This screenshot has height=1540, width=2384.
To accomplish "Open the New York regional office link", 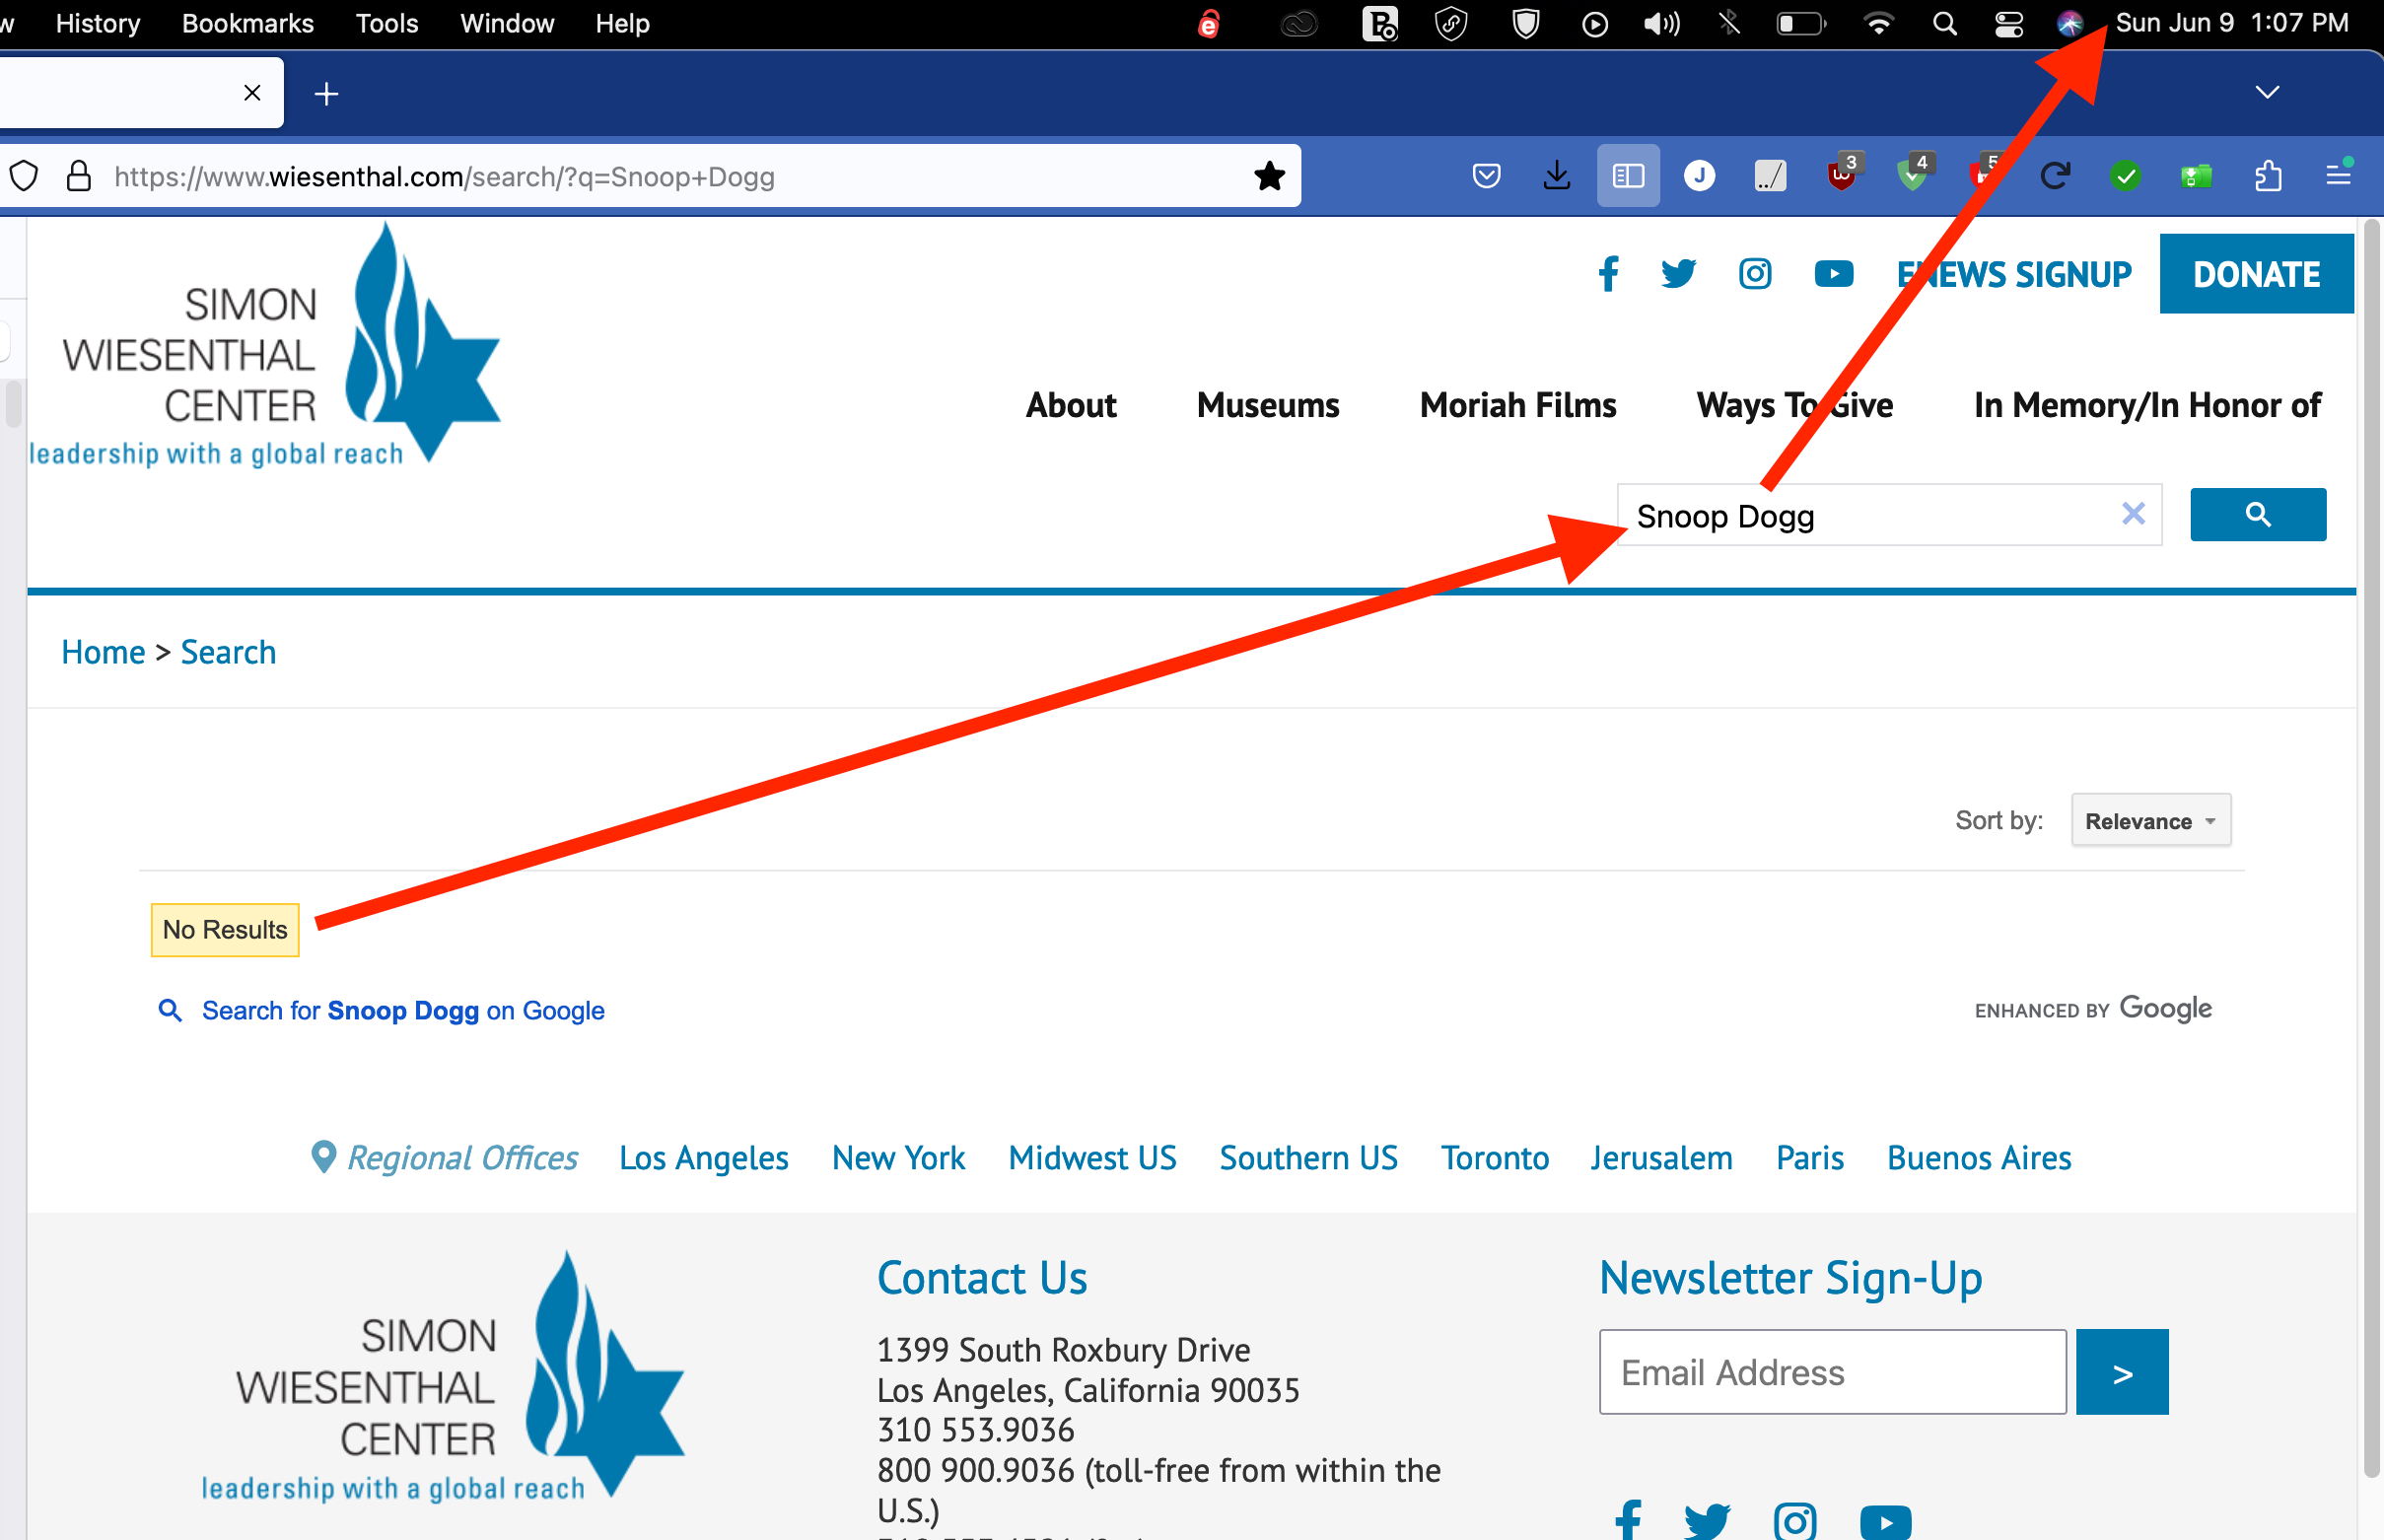I will point(898,1157).
